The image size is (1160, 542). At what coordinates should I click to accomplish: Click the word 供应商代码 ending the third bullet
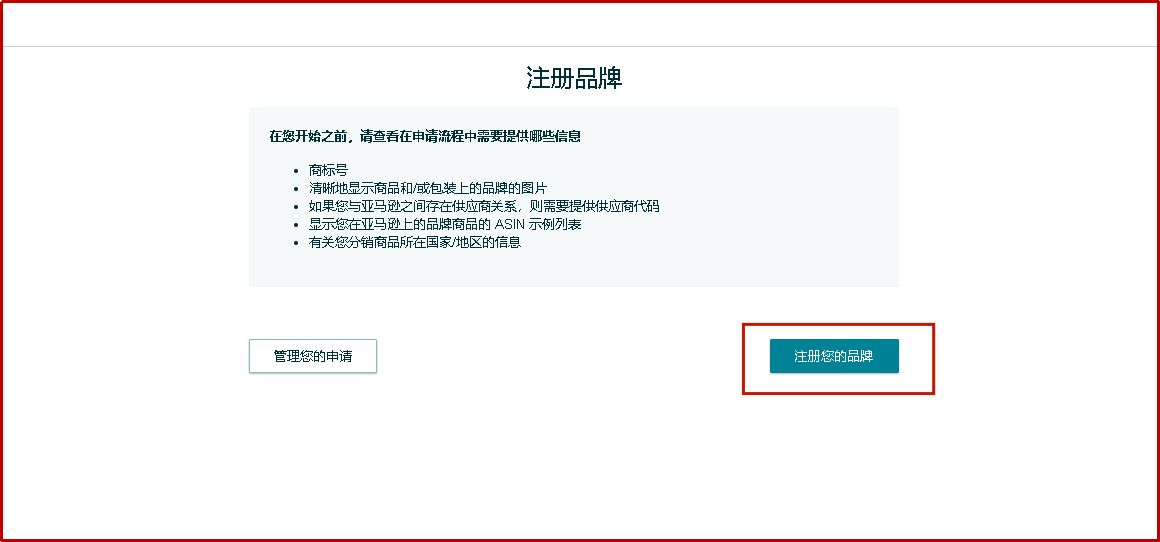[x=627, y=206]
